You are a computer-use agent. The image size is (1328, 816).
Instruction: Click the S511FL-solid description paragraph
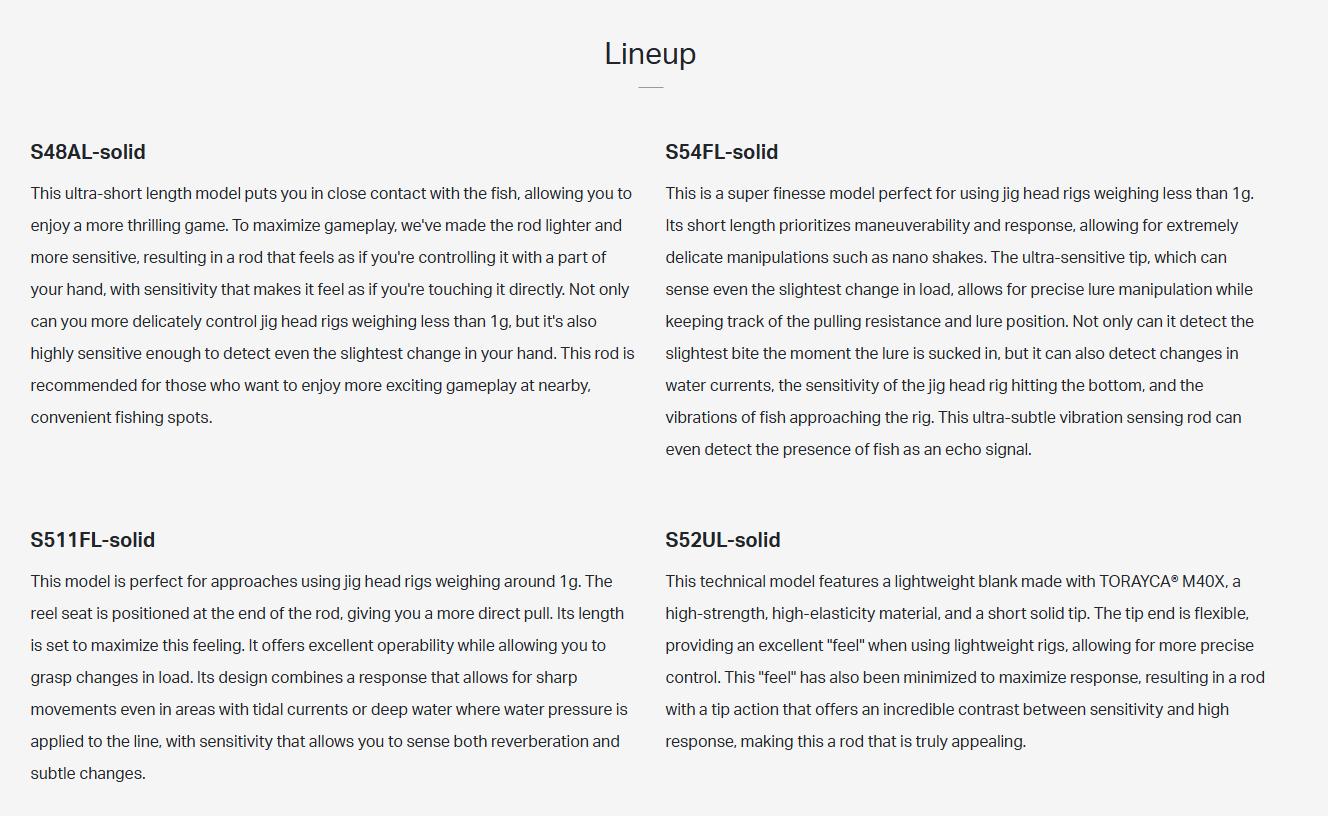click(329, 677)
